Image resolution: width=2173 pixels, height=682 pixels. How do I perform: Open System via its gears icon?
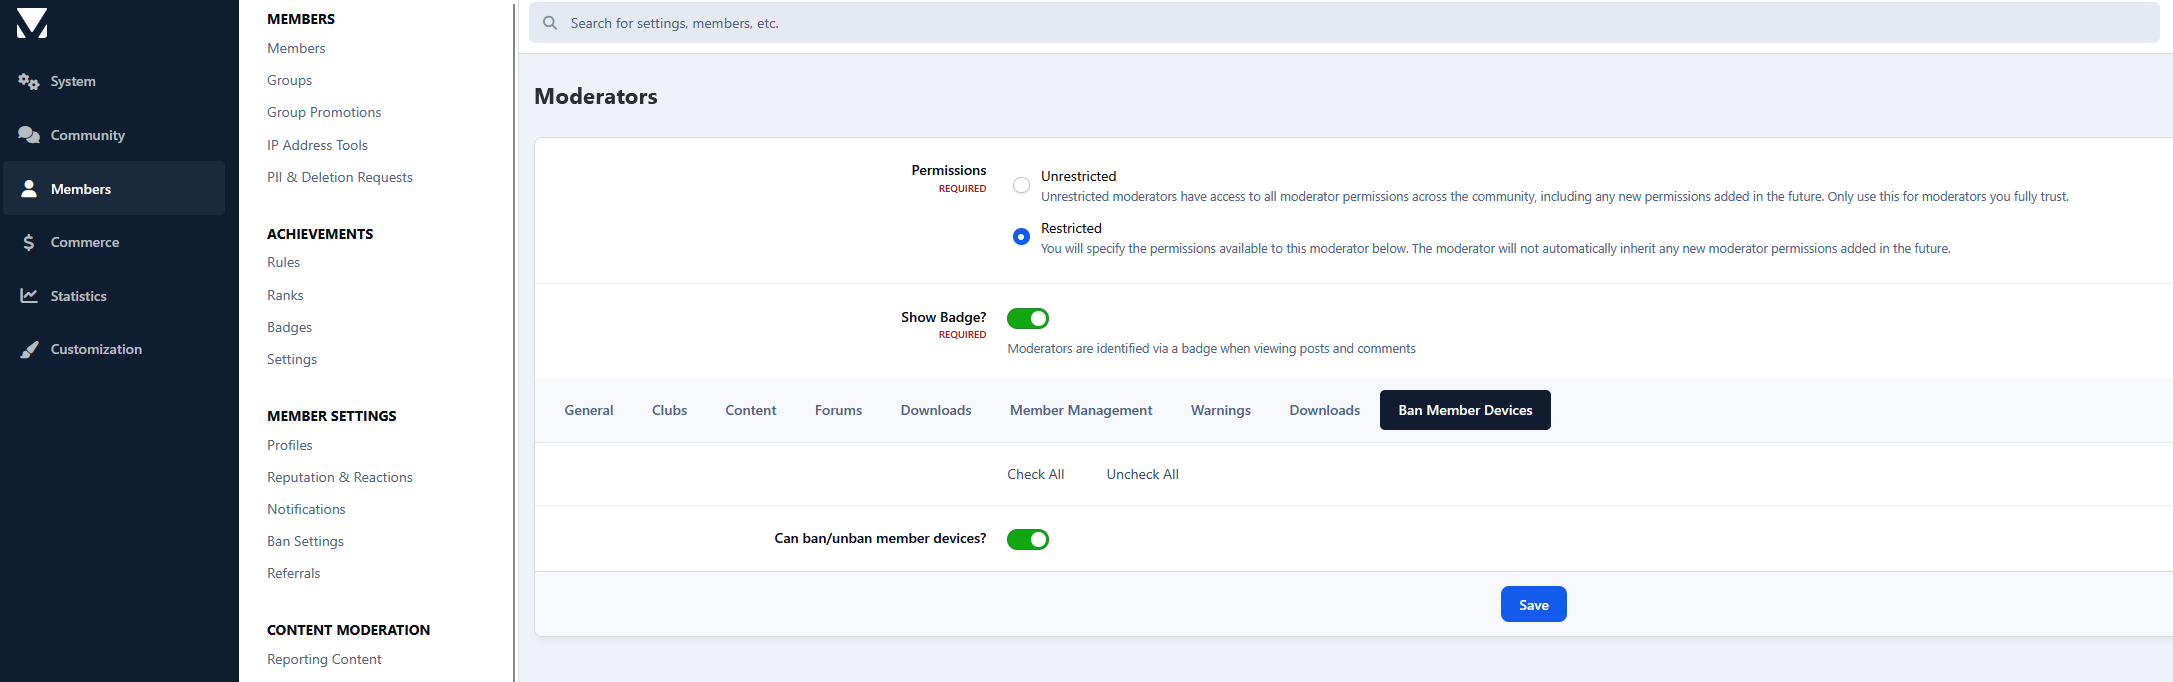[28, 81]
